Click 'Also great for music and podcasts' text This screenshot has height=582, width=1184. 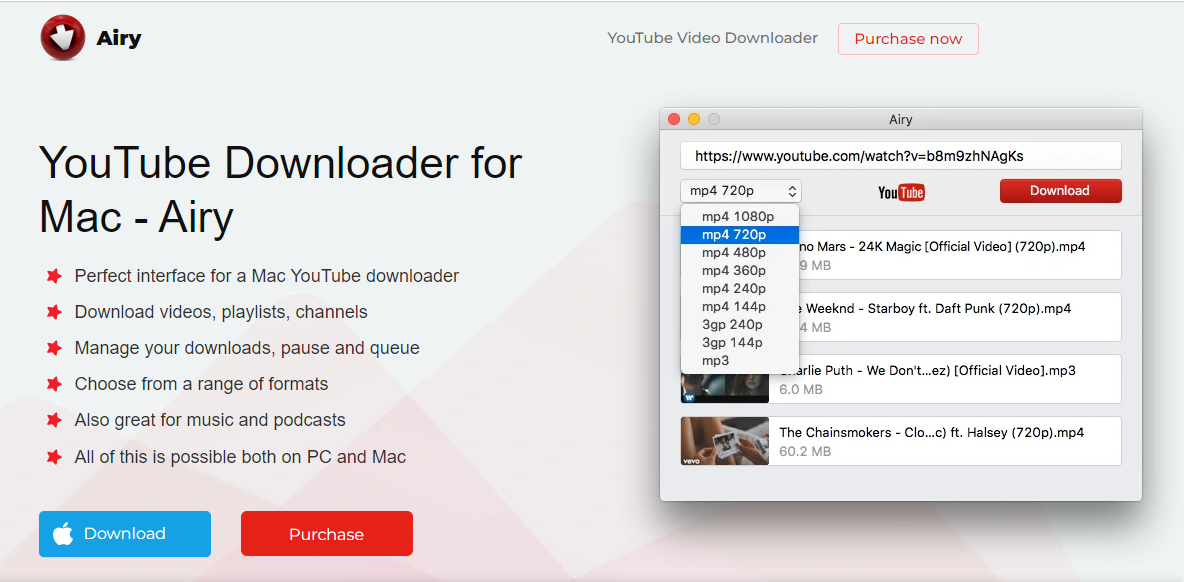pos(210,420)
